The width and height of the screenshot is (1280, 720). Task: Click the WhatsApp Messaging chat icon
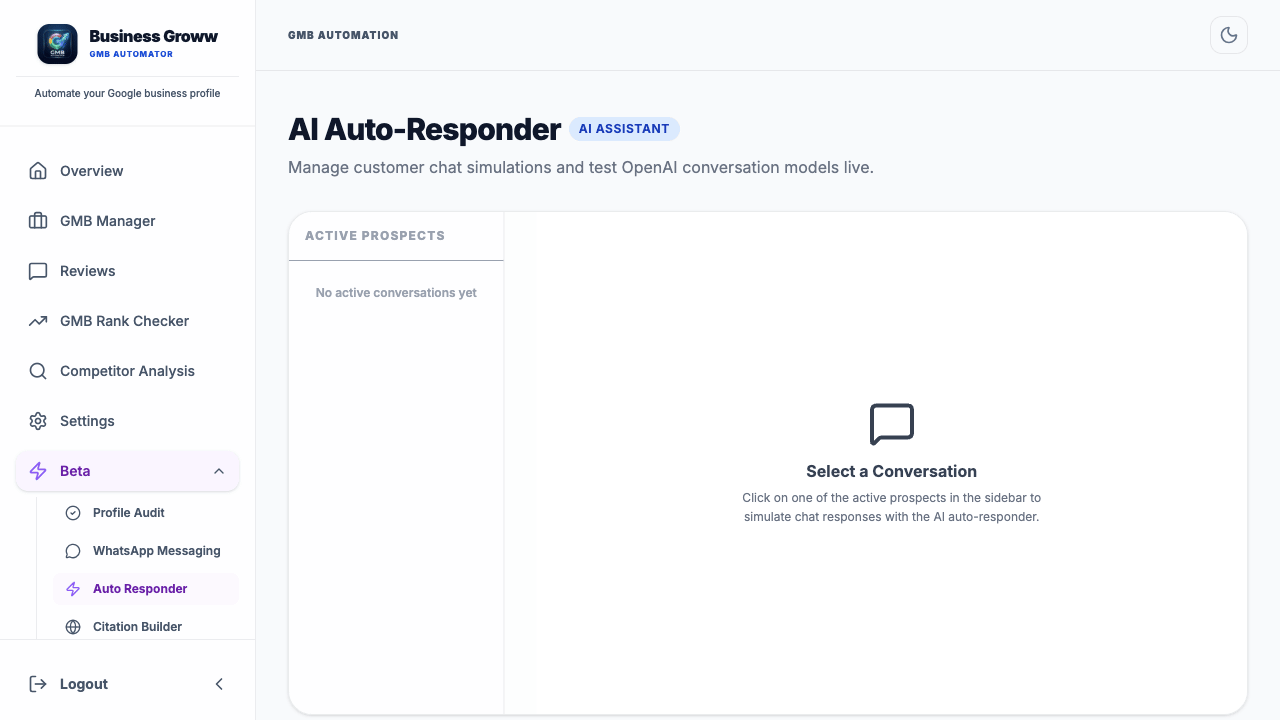[x=73, y=551]
